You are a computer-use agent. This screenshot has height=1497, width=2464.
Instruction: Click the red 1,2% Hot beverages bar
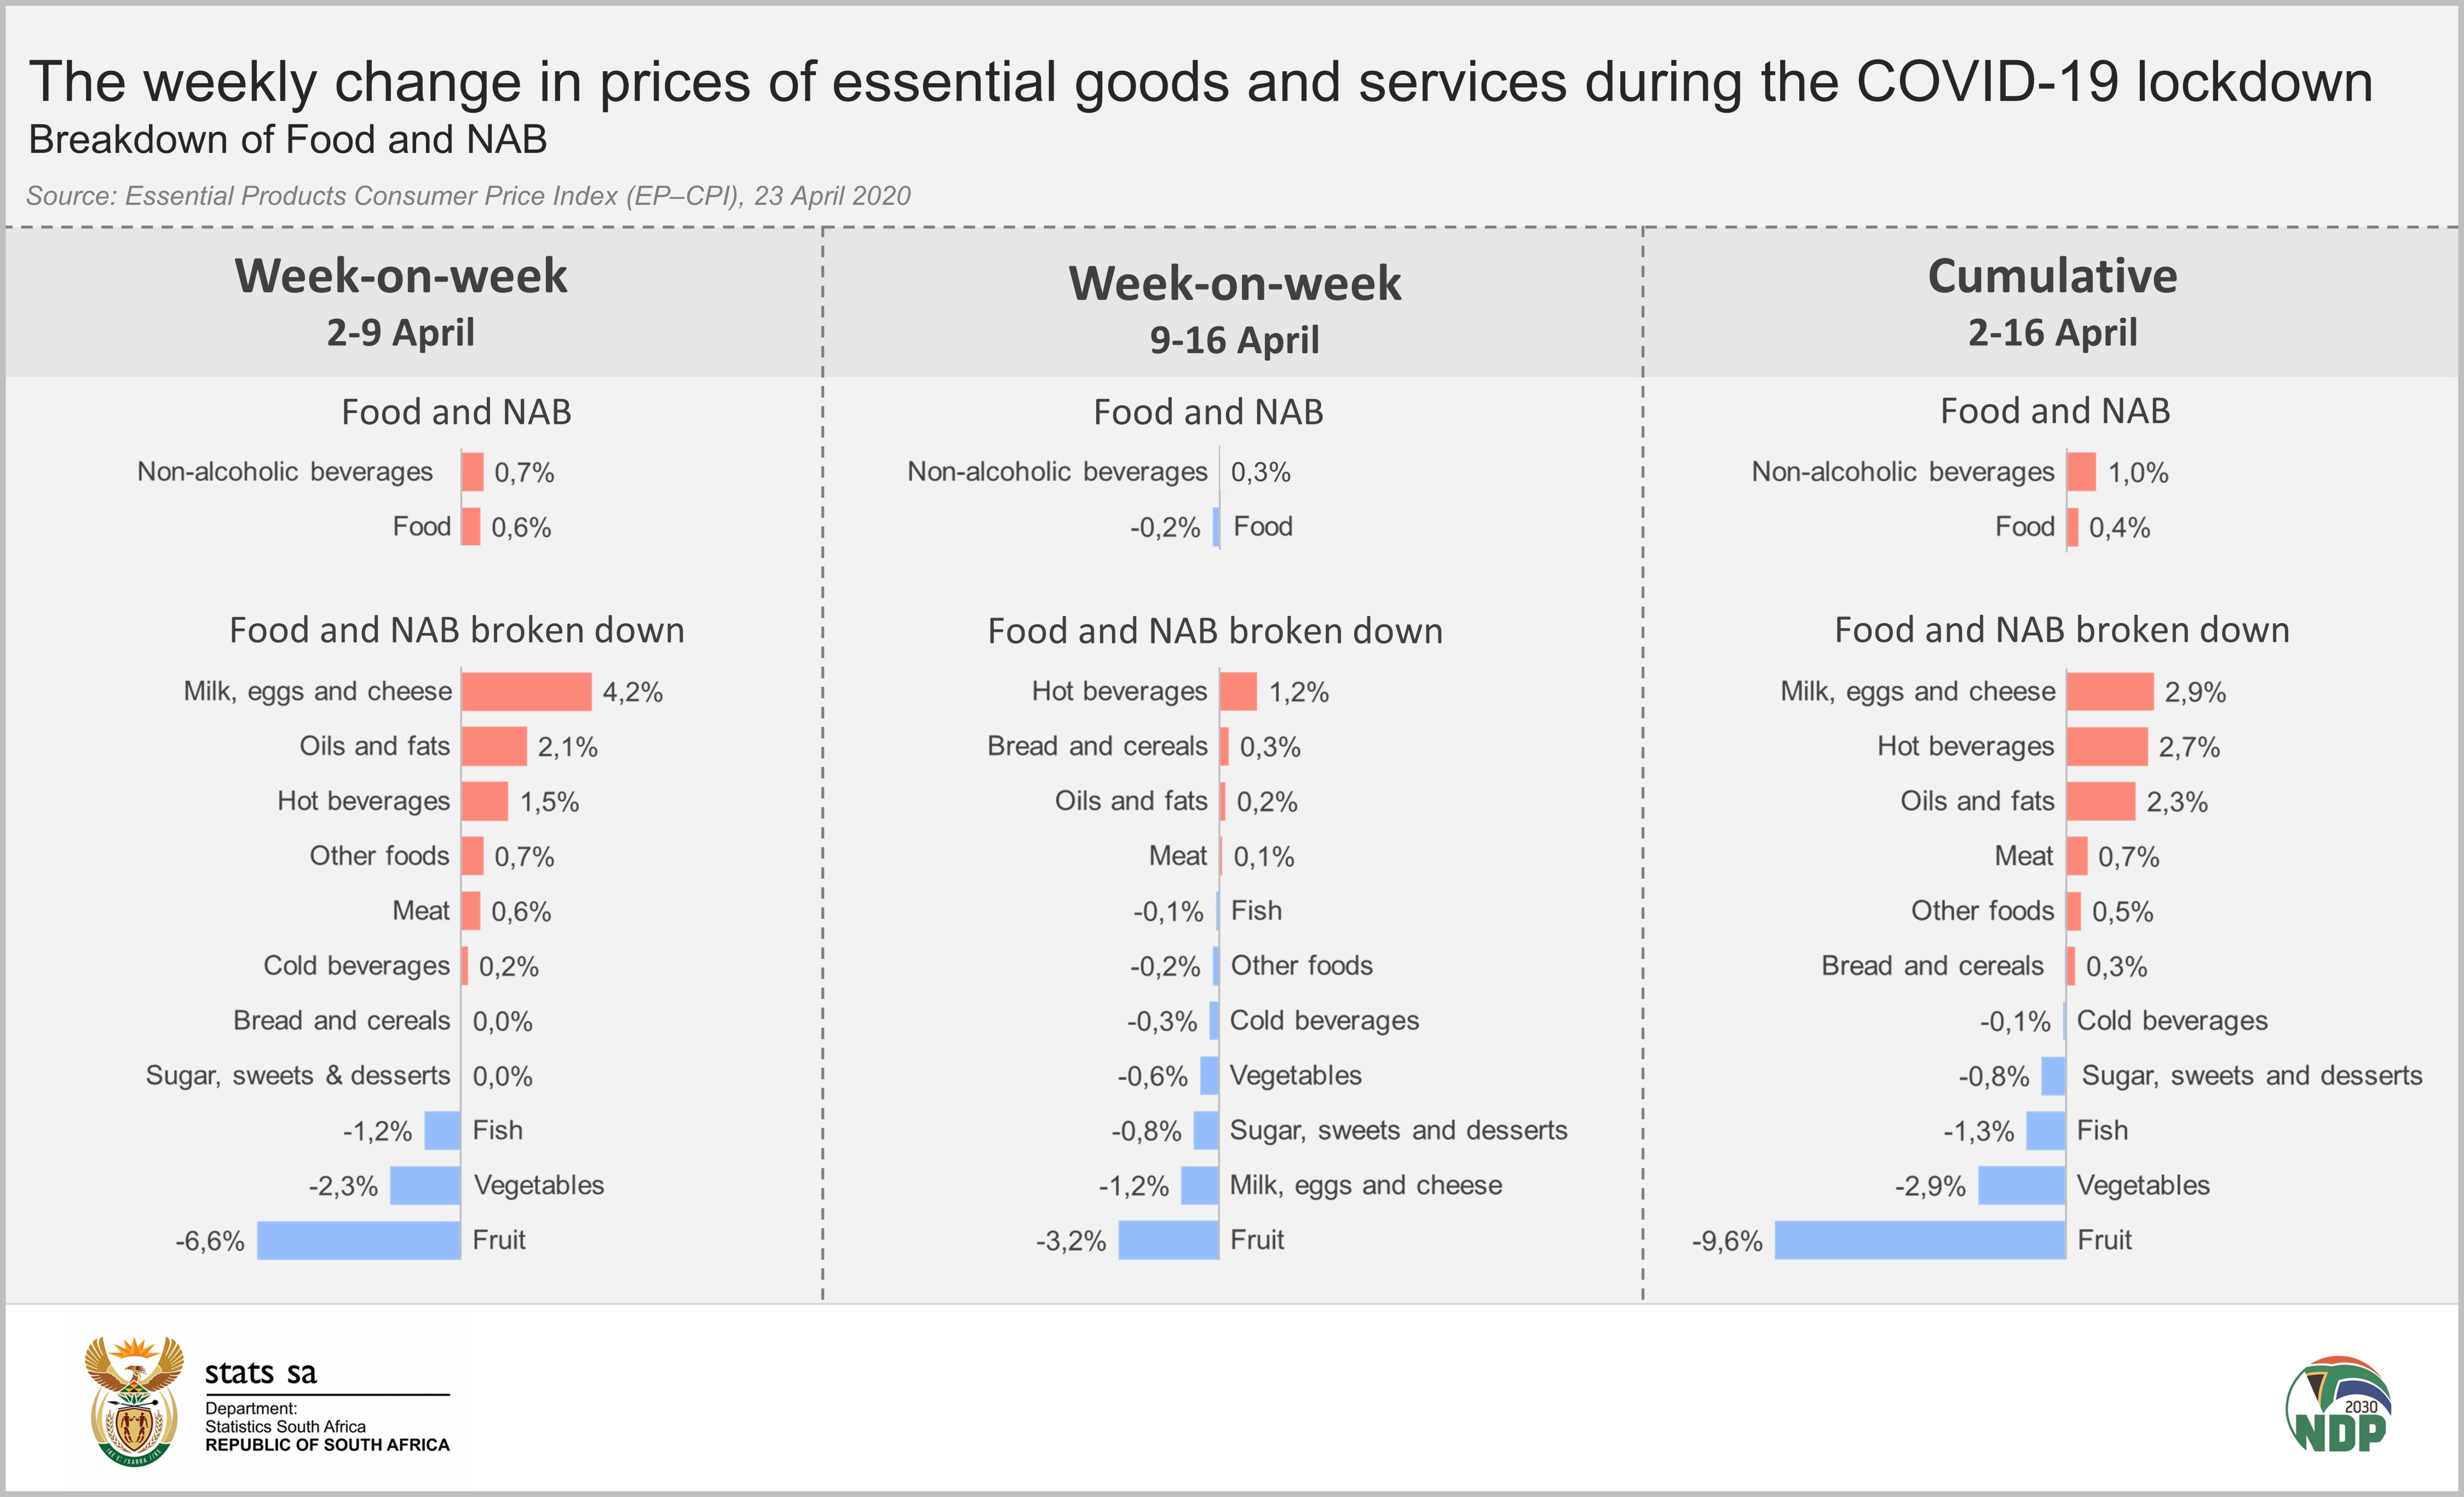tap(1238, 691)
